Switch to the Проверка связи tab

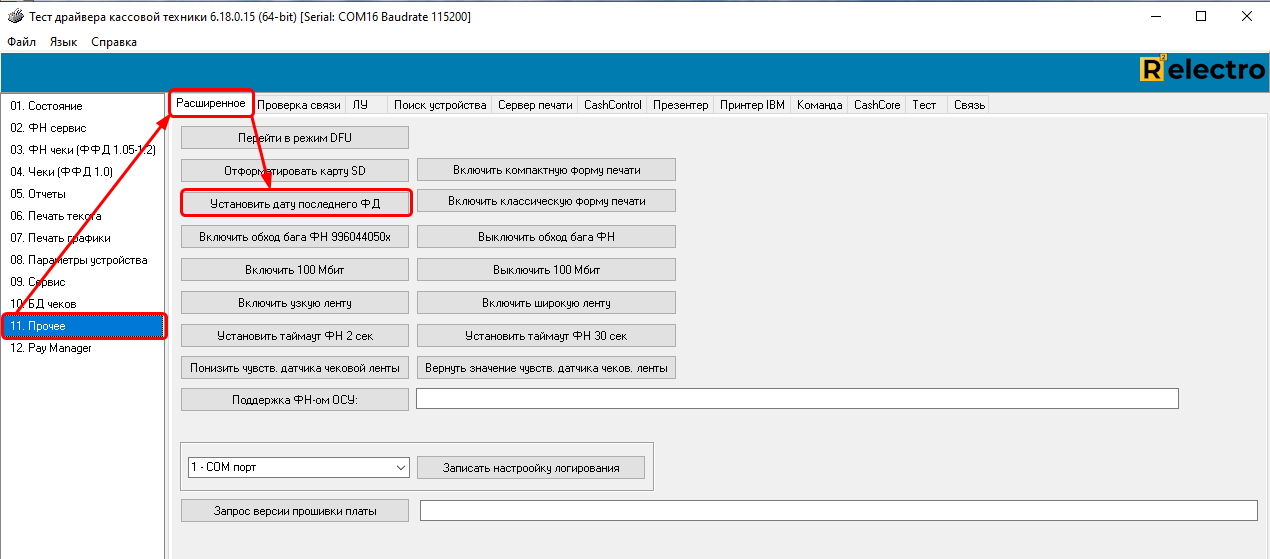click(299, 105)
